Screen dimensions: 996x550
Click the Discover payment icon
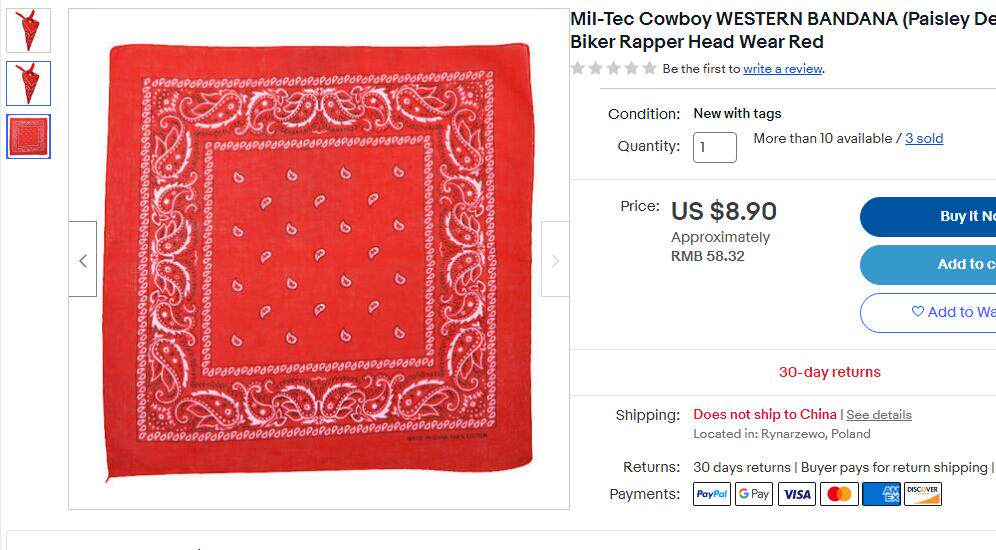[923, 493]
